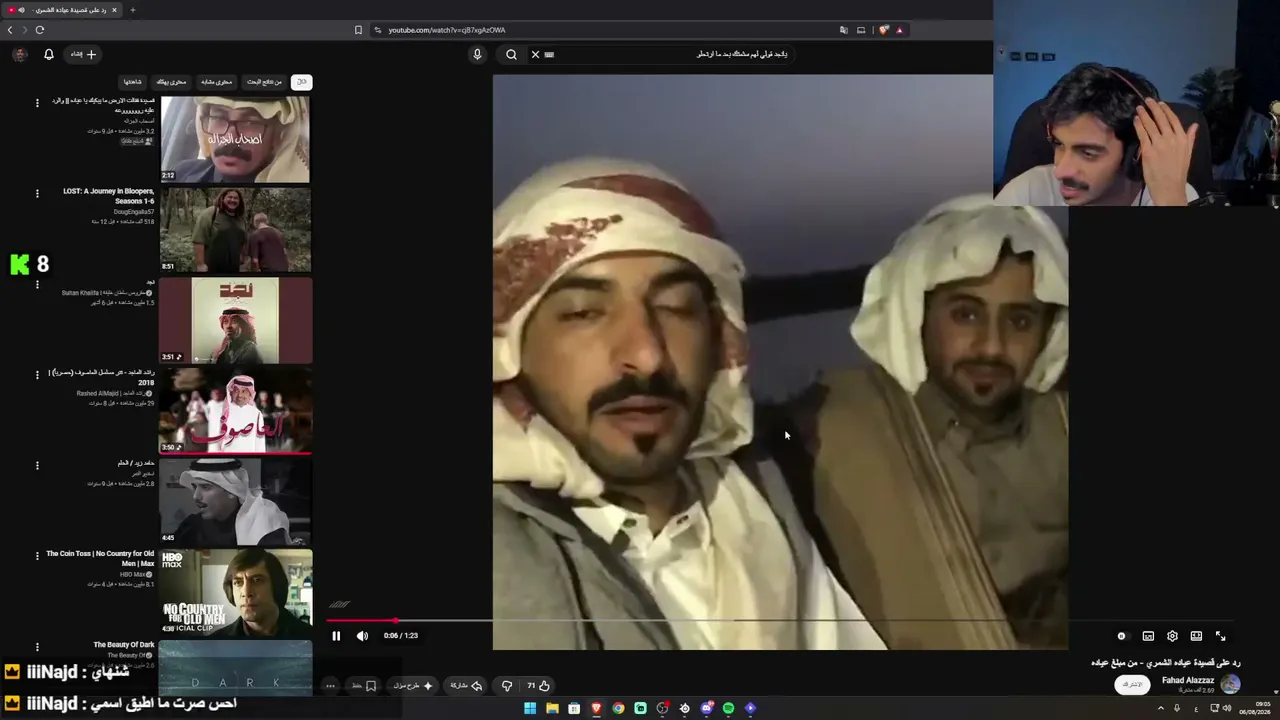Screen dimensions: 1280x720
Task: Open a new browser tab
Action: pos(132,10)
